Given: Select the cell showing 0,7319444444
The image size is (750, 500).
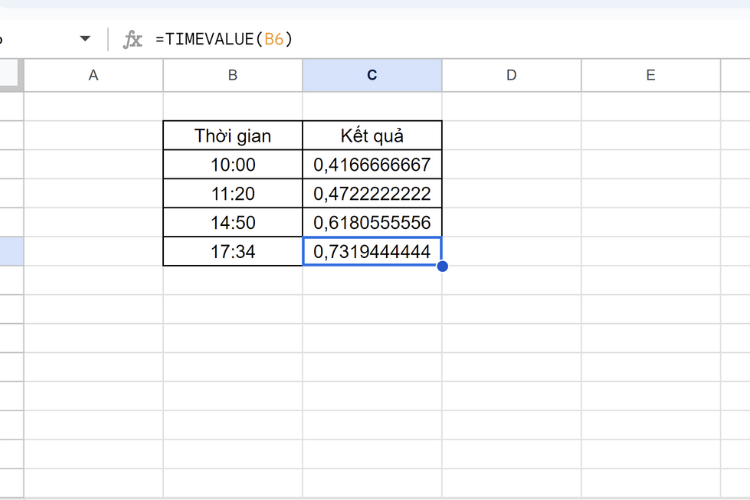Looking at the screenshot, I should click(x=372, y=251).
